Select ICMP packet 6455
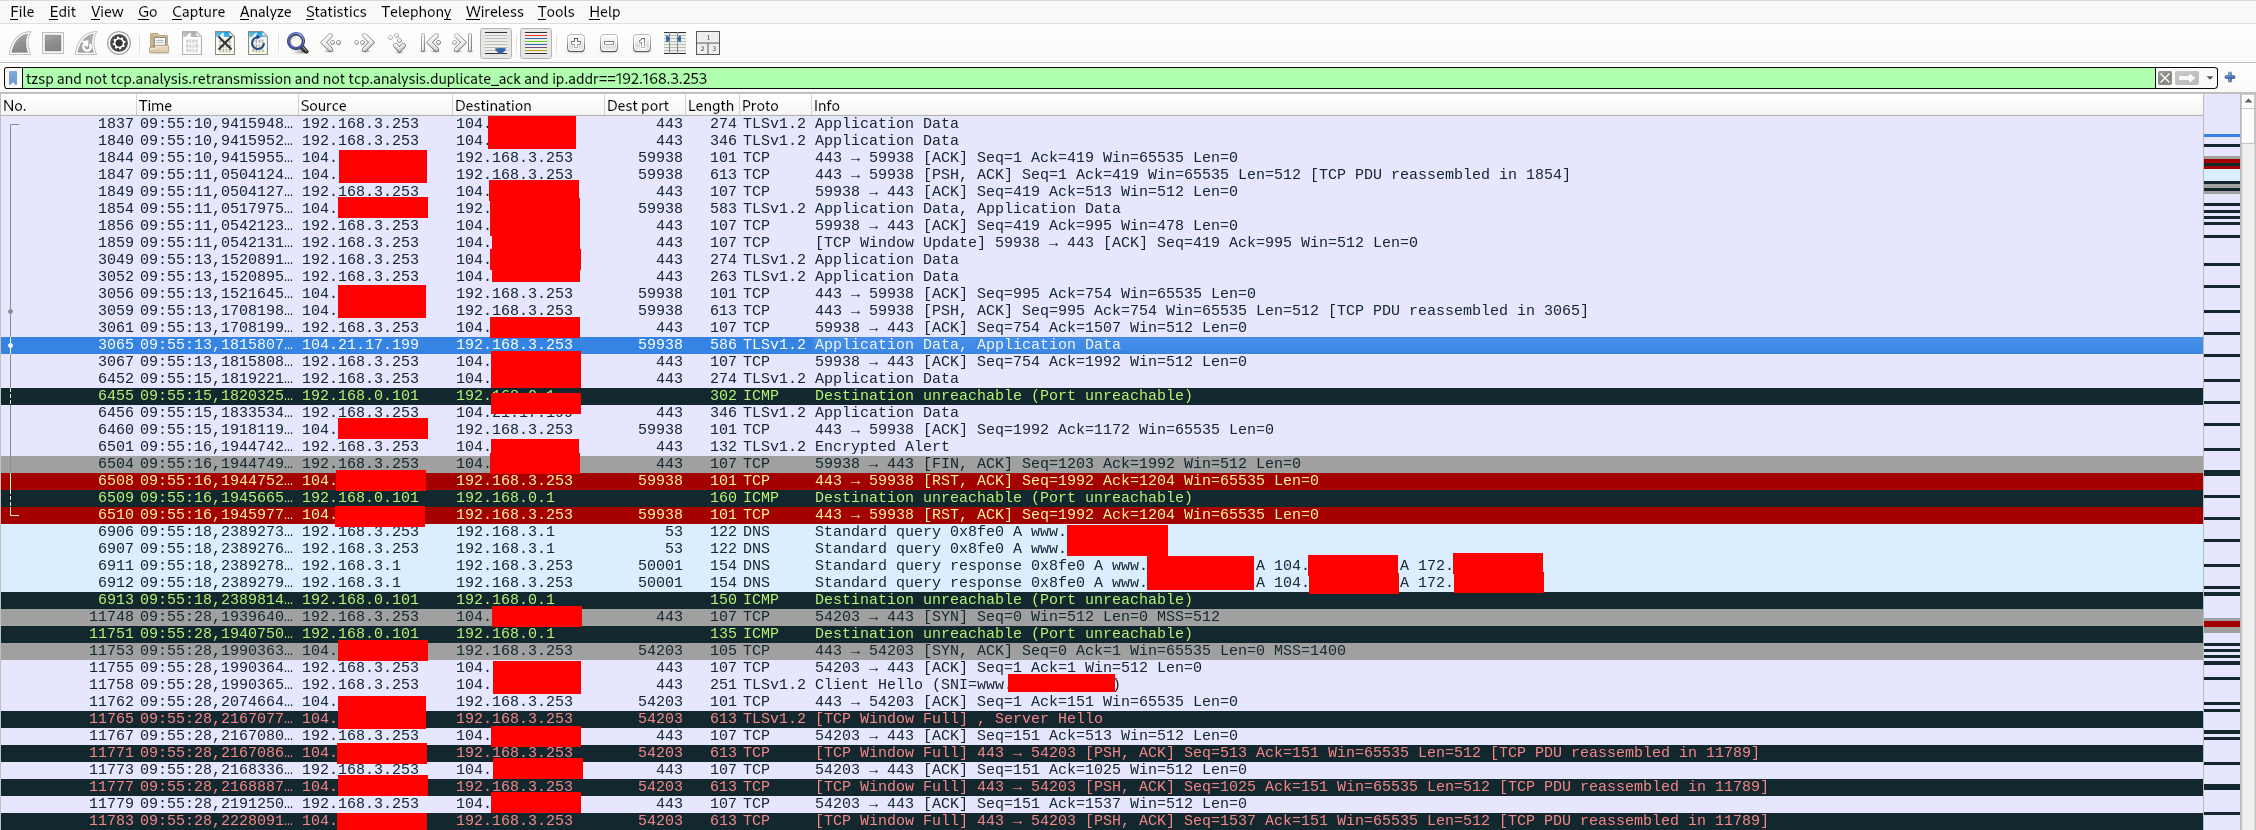Image resolution: width=2256 pixels, height=830 pixels. tap(1102, 395)
